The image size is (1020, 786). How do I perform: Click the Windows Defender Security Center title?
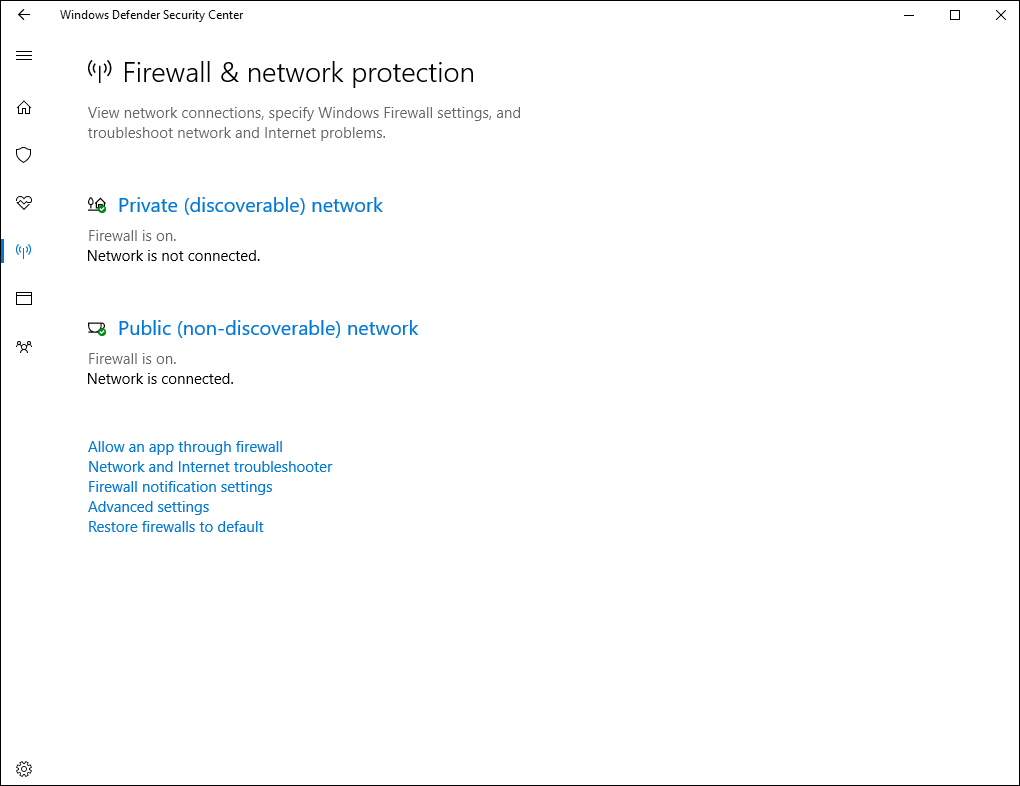coord(152,15)
